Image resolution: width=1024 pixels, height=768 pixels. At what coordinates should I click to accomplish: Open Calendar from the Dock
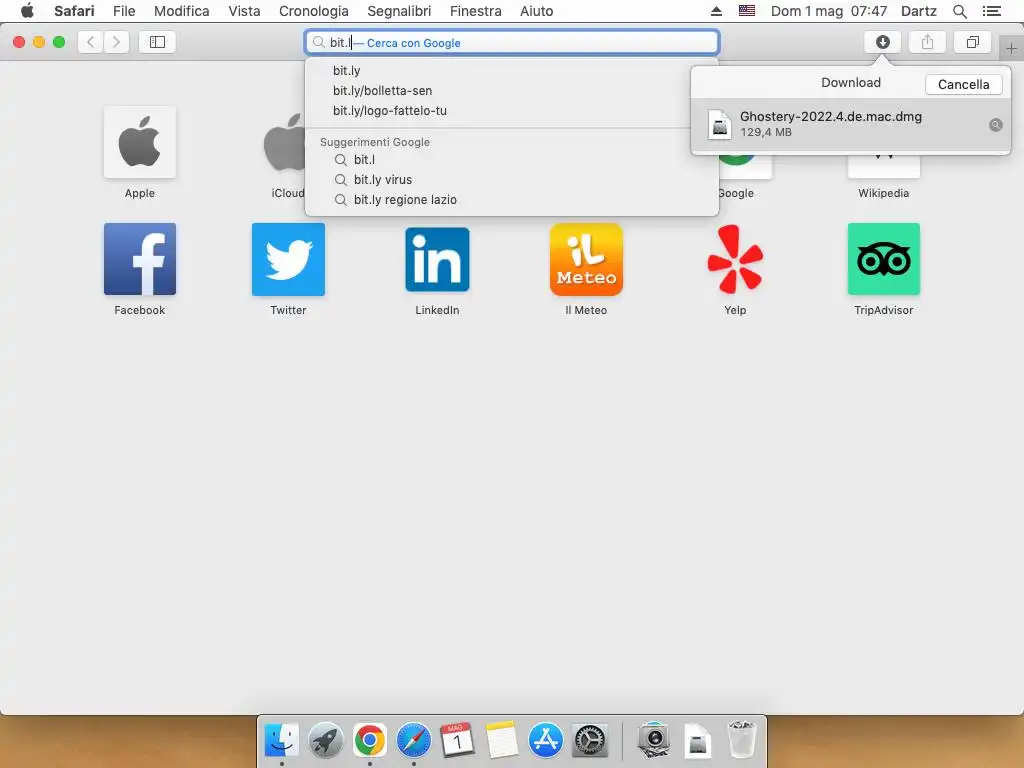click(458, 740)
